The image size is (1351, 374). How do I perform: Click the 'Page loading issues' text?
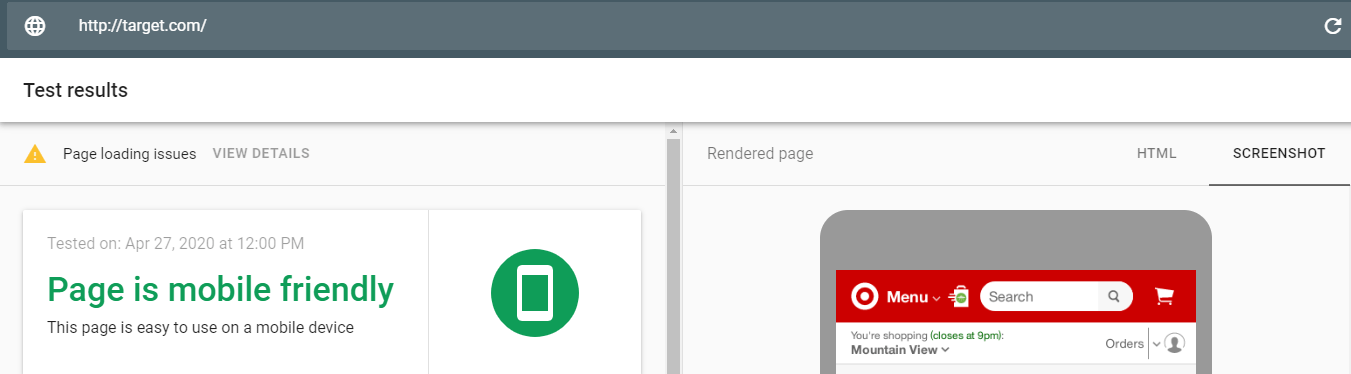129,154
